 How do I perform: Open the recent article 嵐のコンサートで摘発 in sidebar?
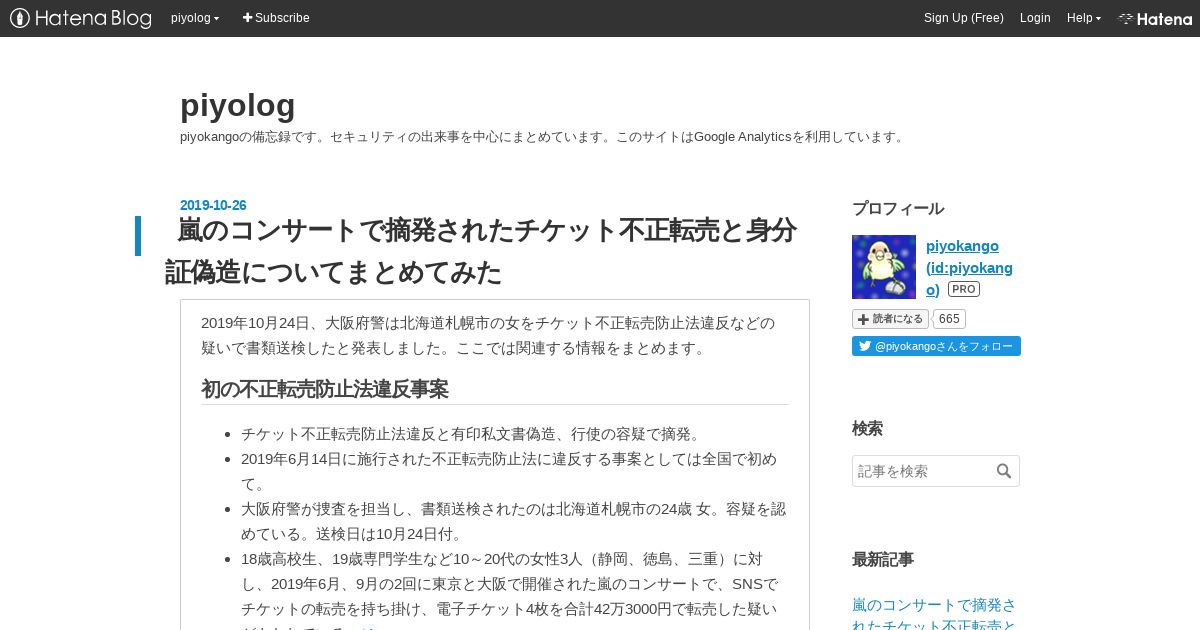(x=934, y=614)
